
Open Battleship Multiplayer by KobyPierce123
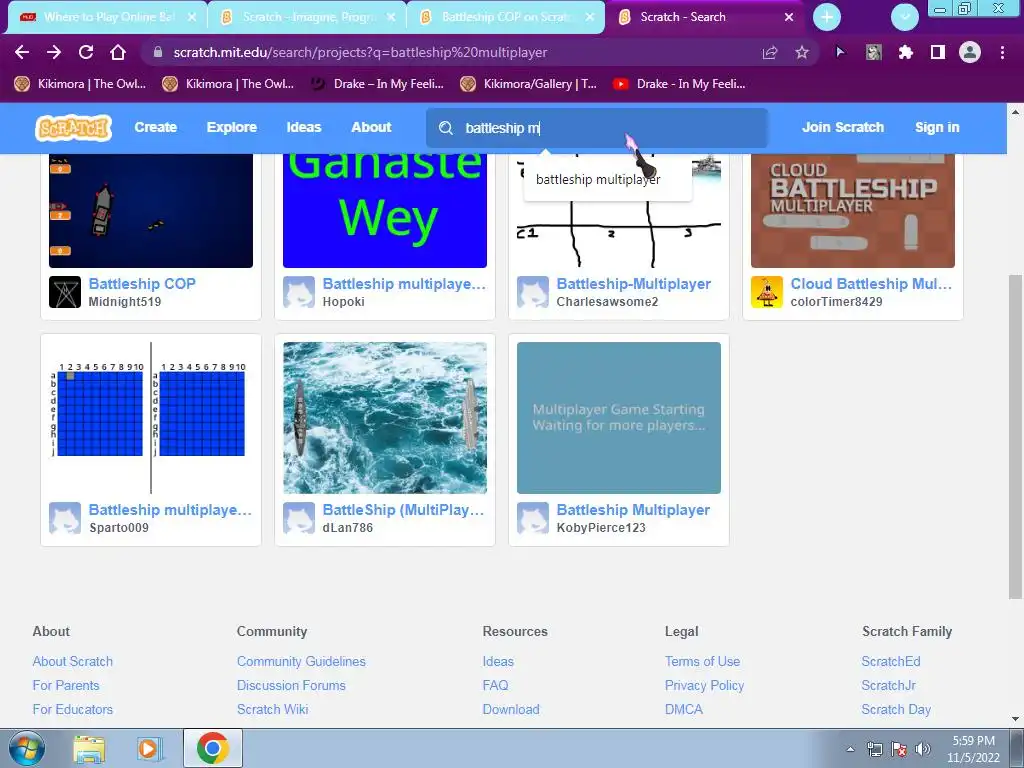[x=633, y=509]
